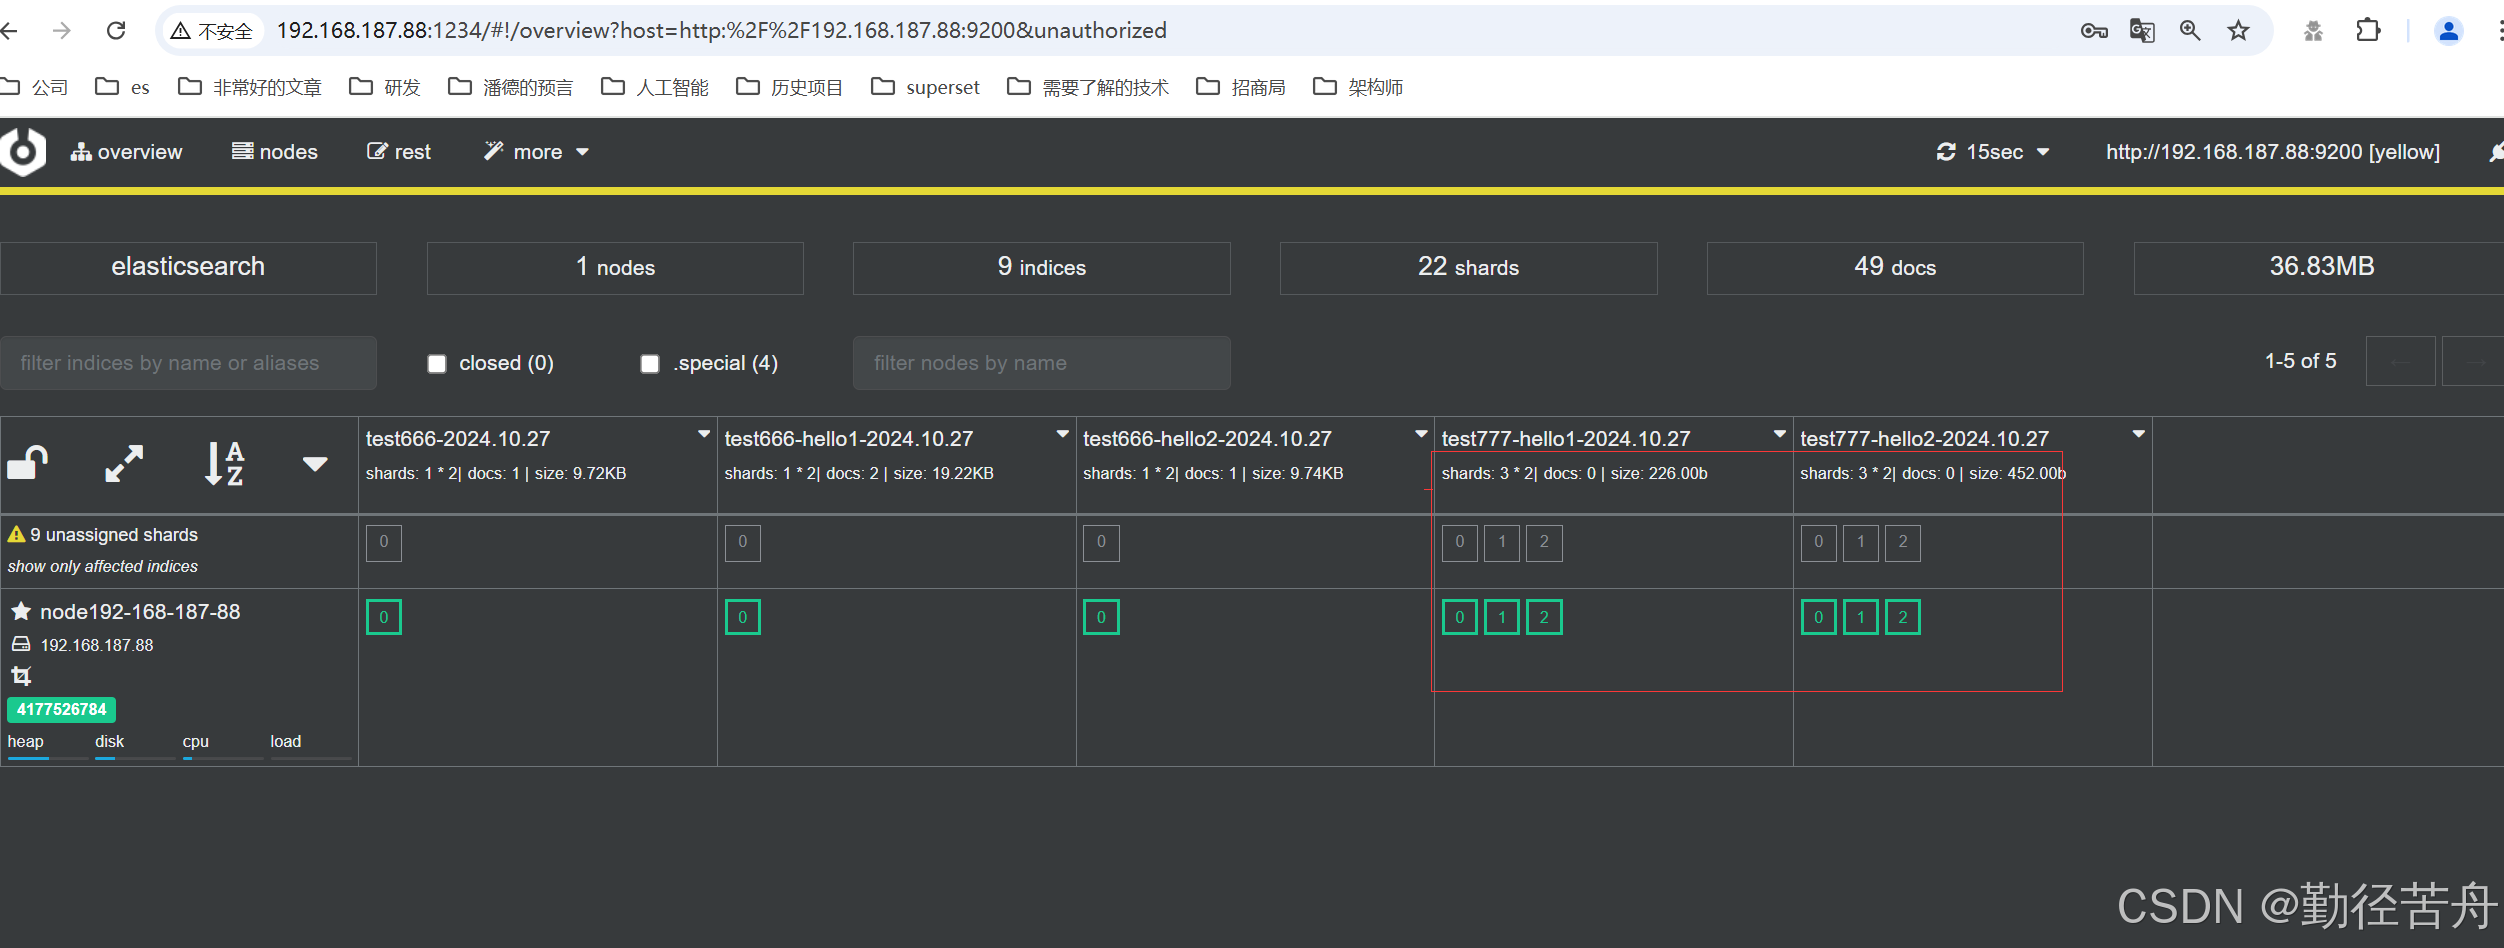Click the expand arrows icon

[x=124, y=463]
